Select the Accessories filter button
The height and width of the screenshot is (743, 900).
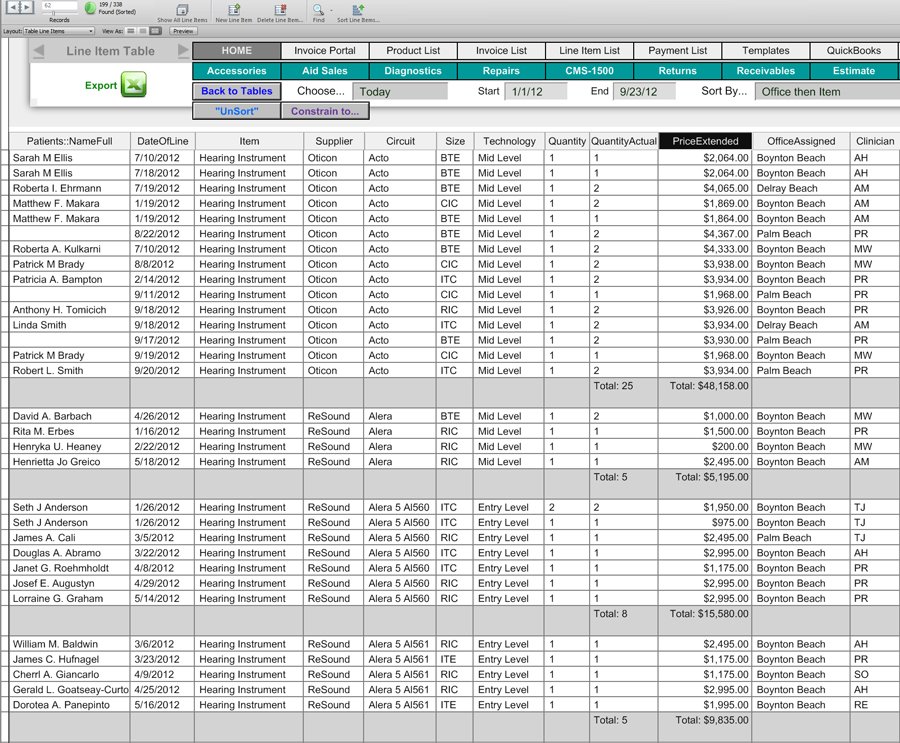tap(236, 71)
